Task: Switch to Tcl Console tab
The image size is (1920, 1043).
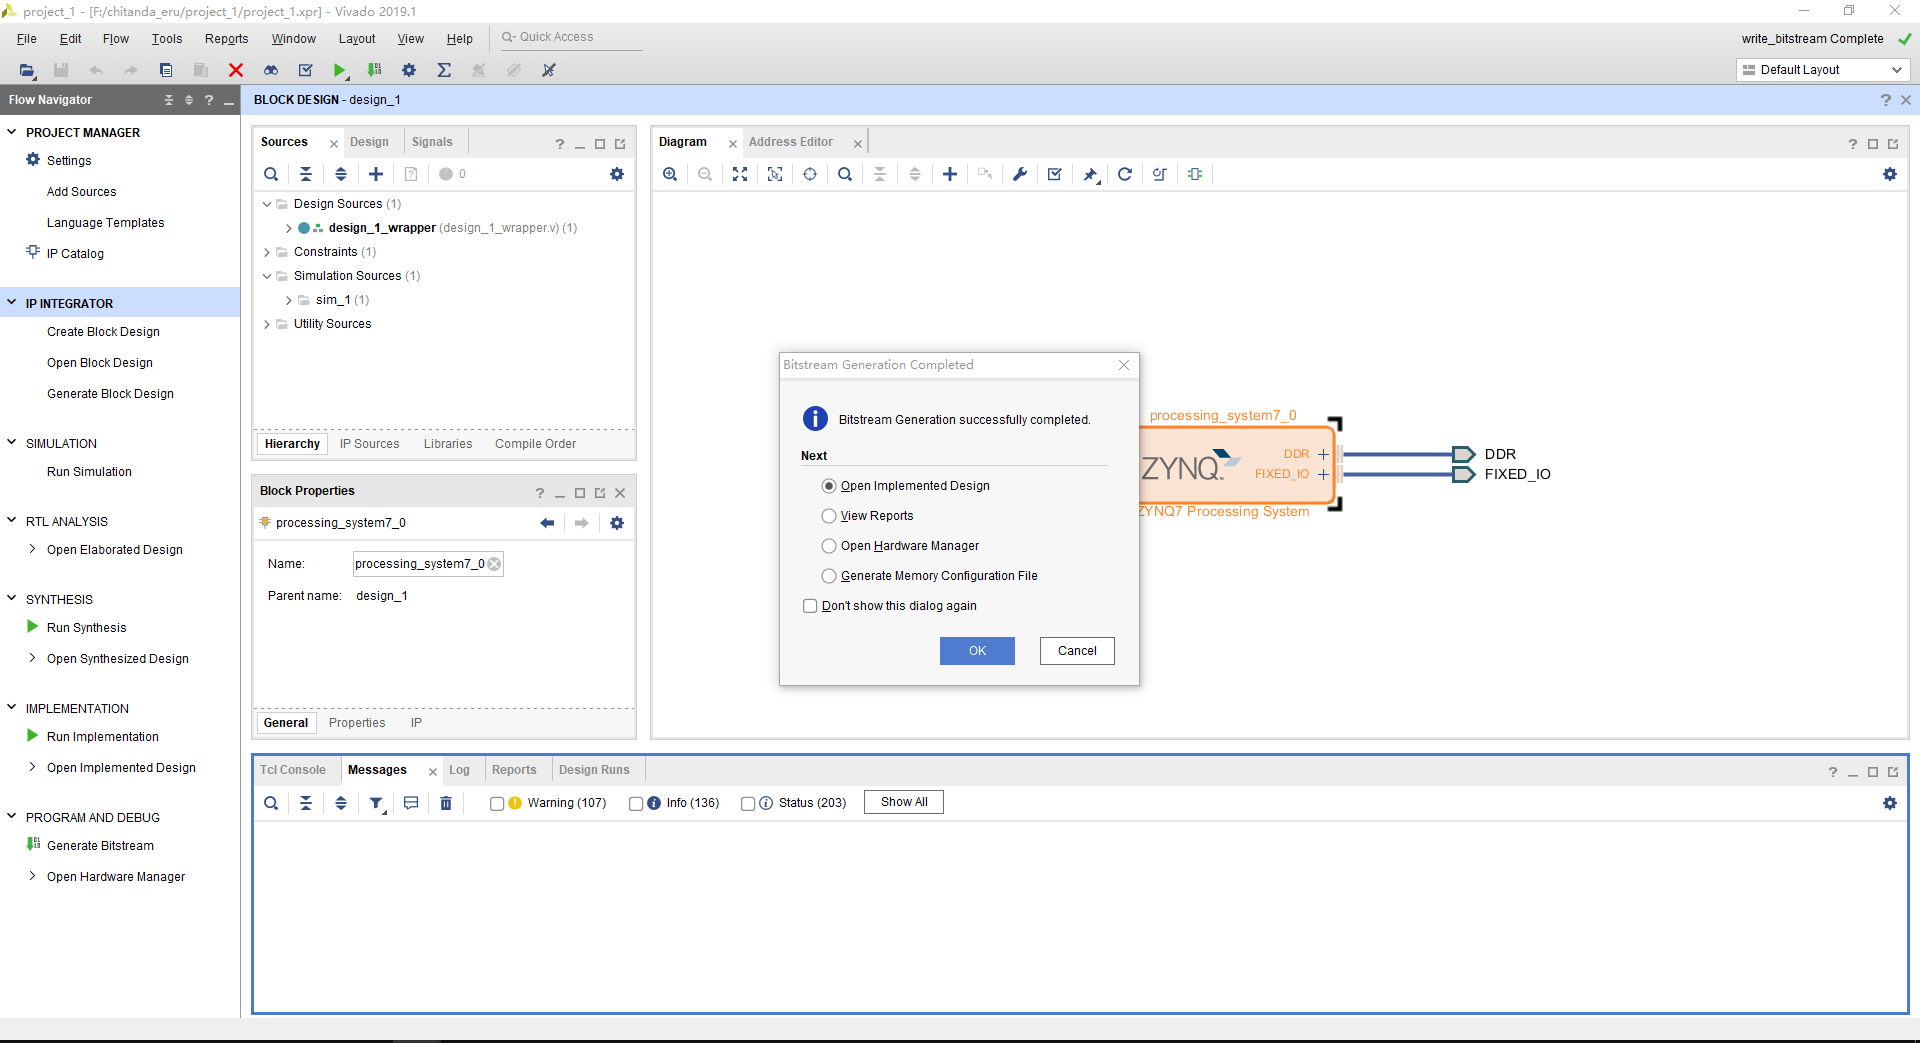Action: click(x=293, y=770)
